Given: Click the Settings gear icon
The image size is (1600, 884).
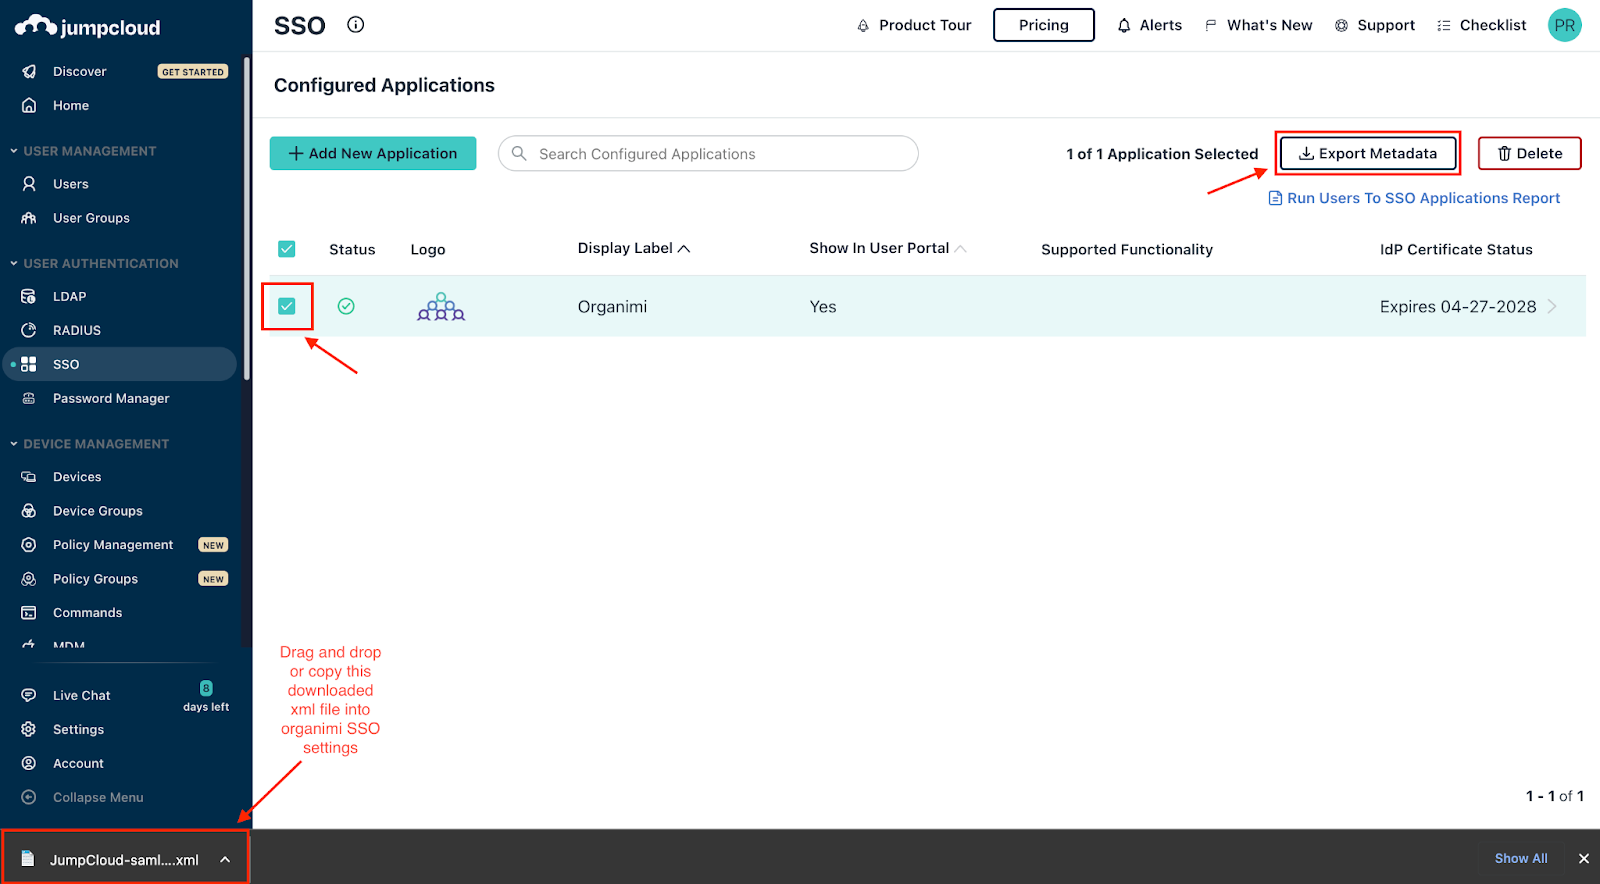Looking at the screenshot, I should [x=29, y=729].
